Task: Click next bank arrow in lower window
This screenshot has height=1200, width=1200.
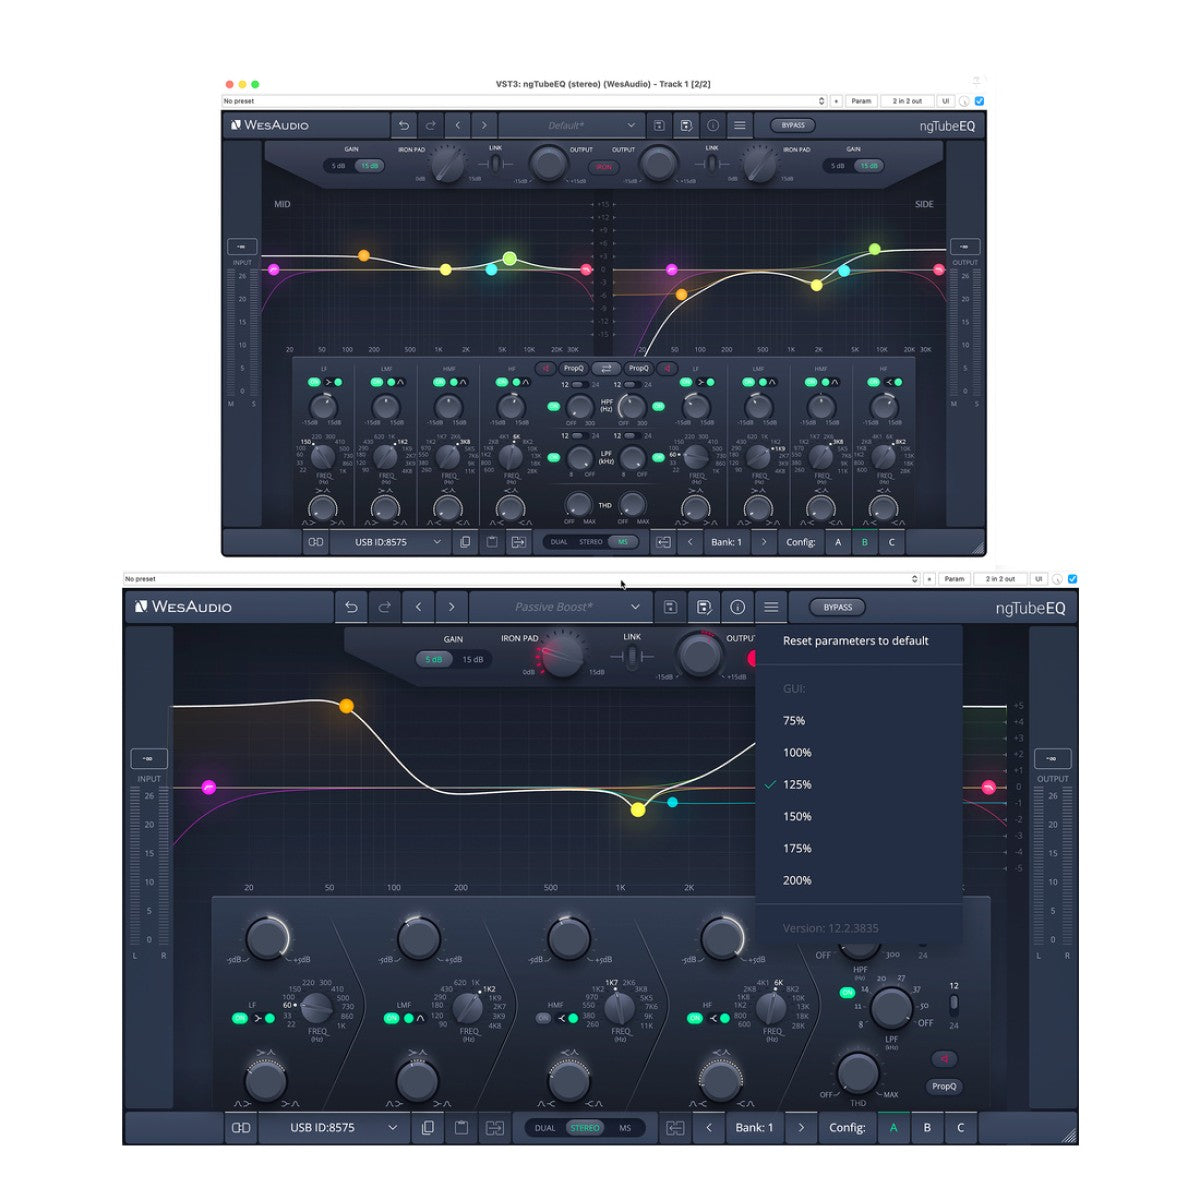Action: click(801, 1127)
